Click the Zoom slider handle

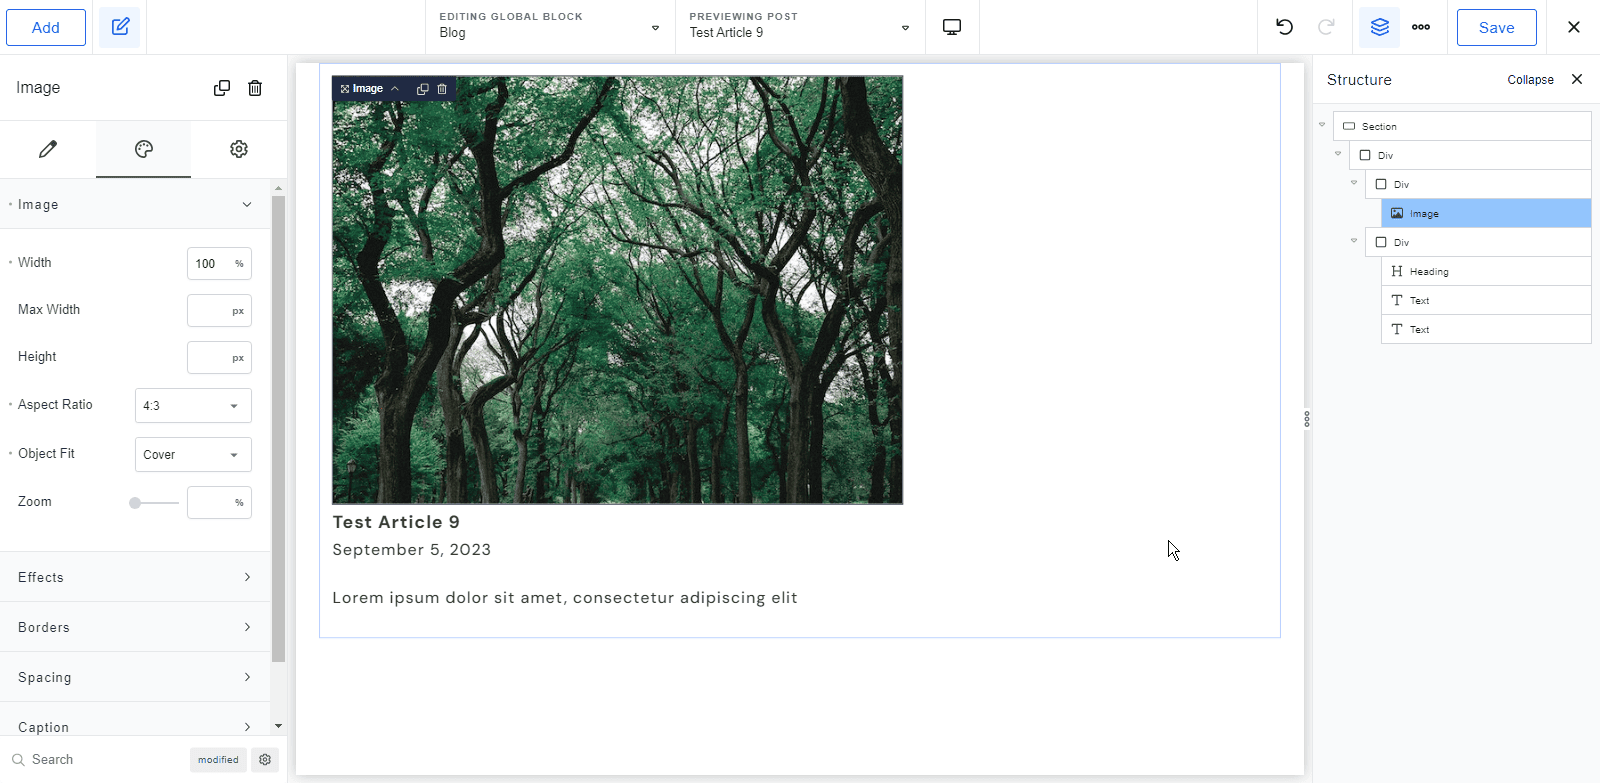[135, 503]
